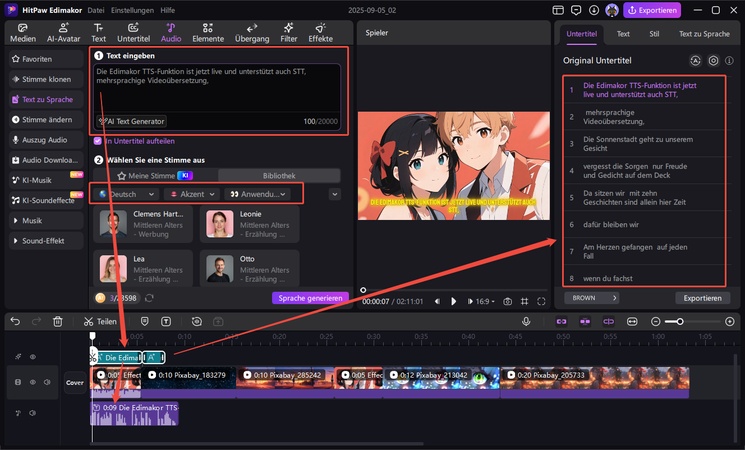
Task: Open the Untertitel tools tab
Action: click(134, 33)
